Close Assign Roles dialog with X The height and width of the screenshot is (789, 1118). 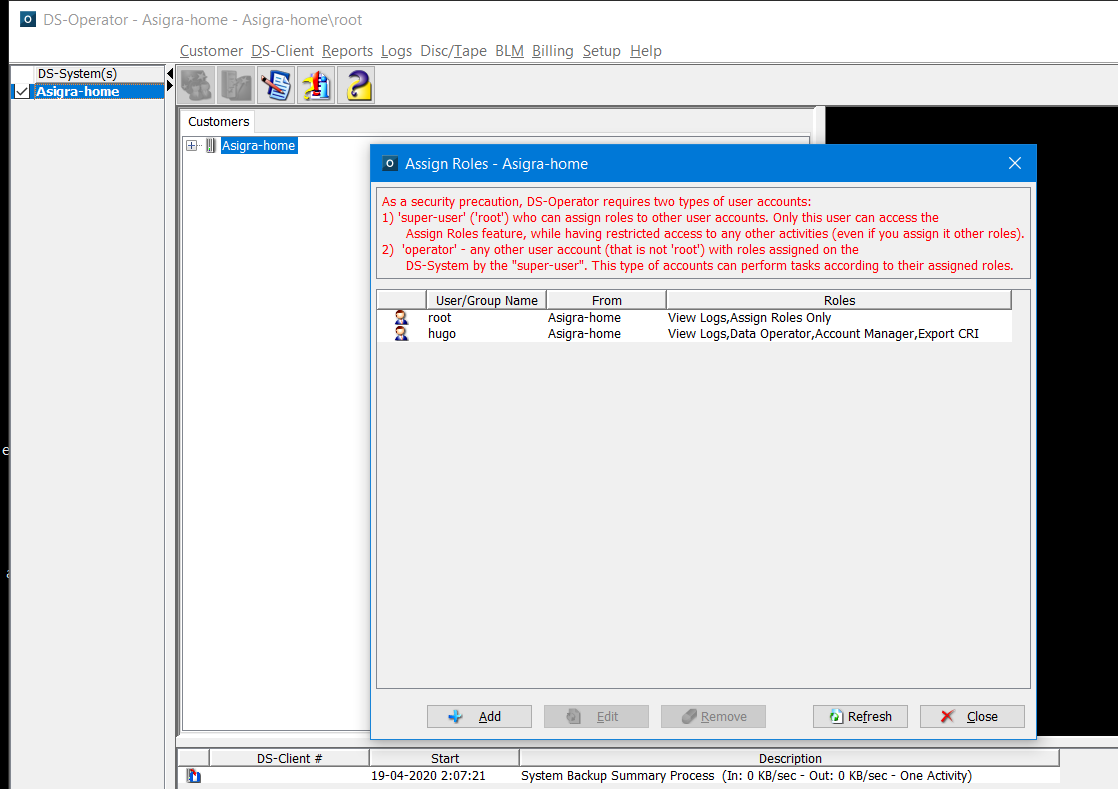coord(1015,163)
